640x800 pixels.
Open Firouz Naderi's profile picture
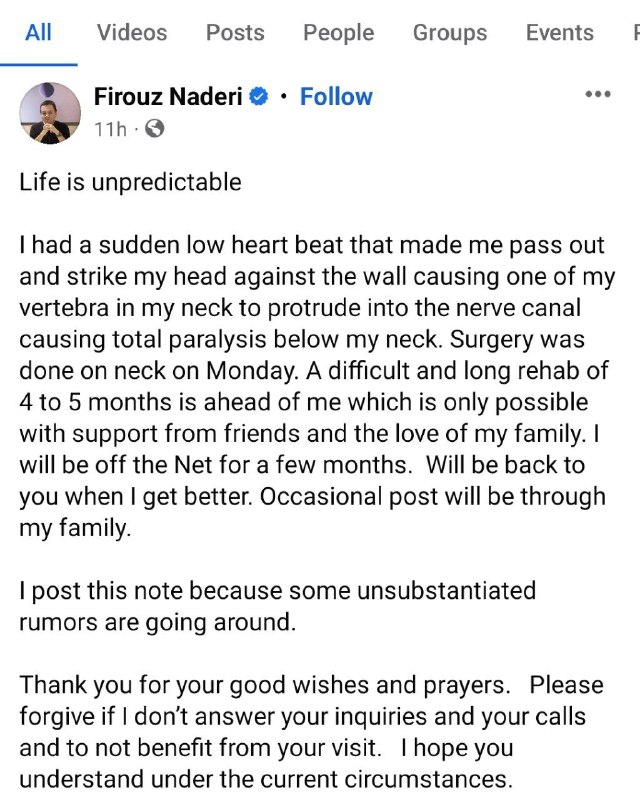point(50,113)
